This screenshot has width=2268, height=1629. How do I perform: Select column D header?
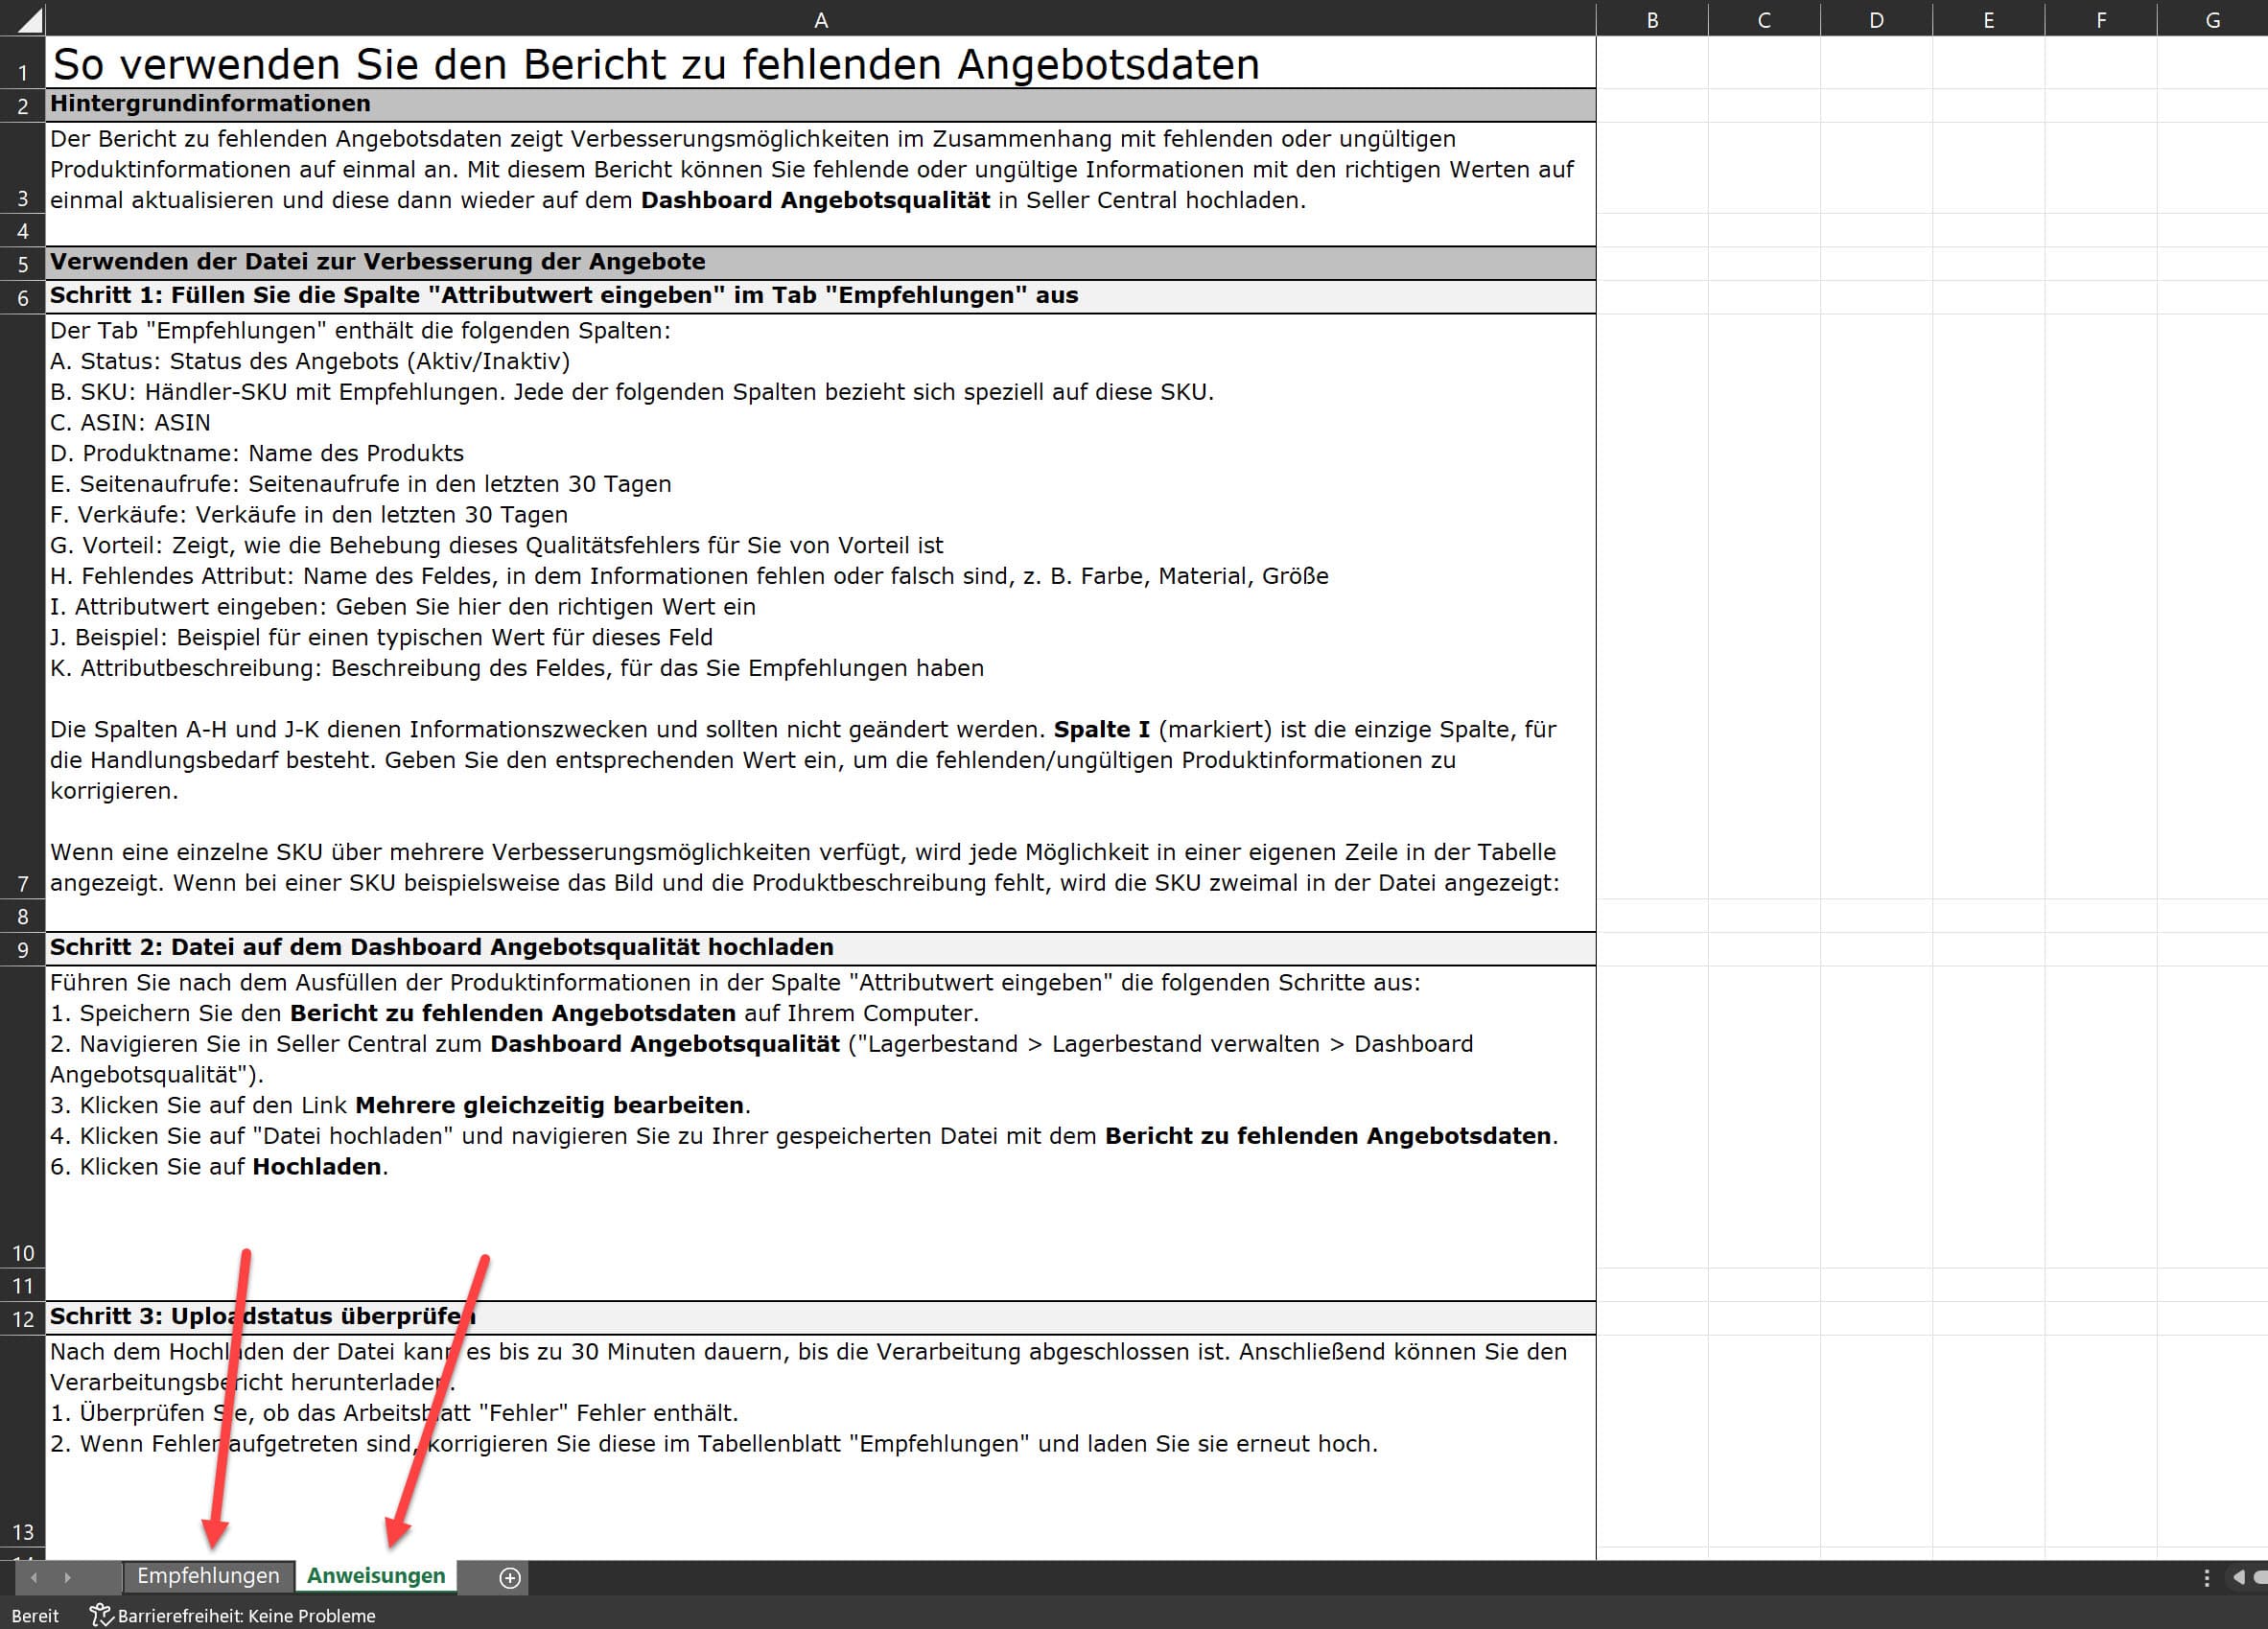1876,19
